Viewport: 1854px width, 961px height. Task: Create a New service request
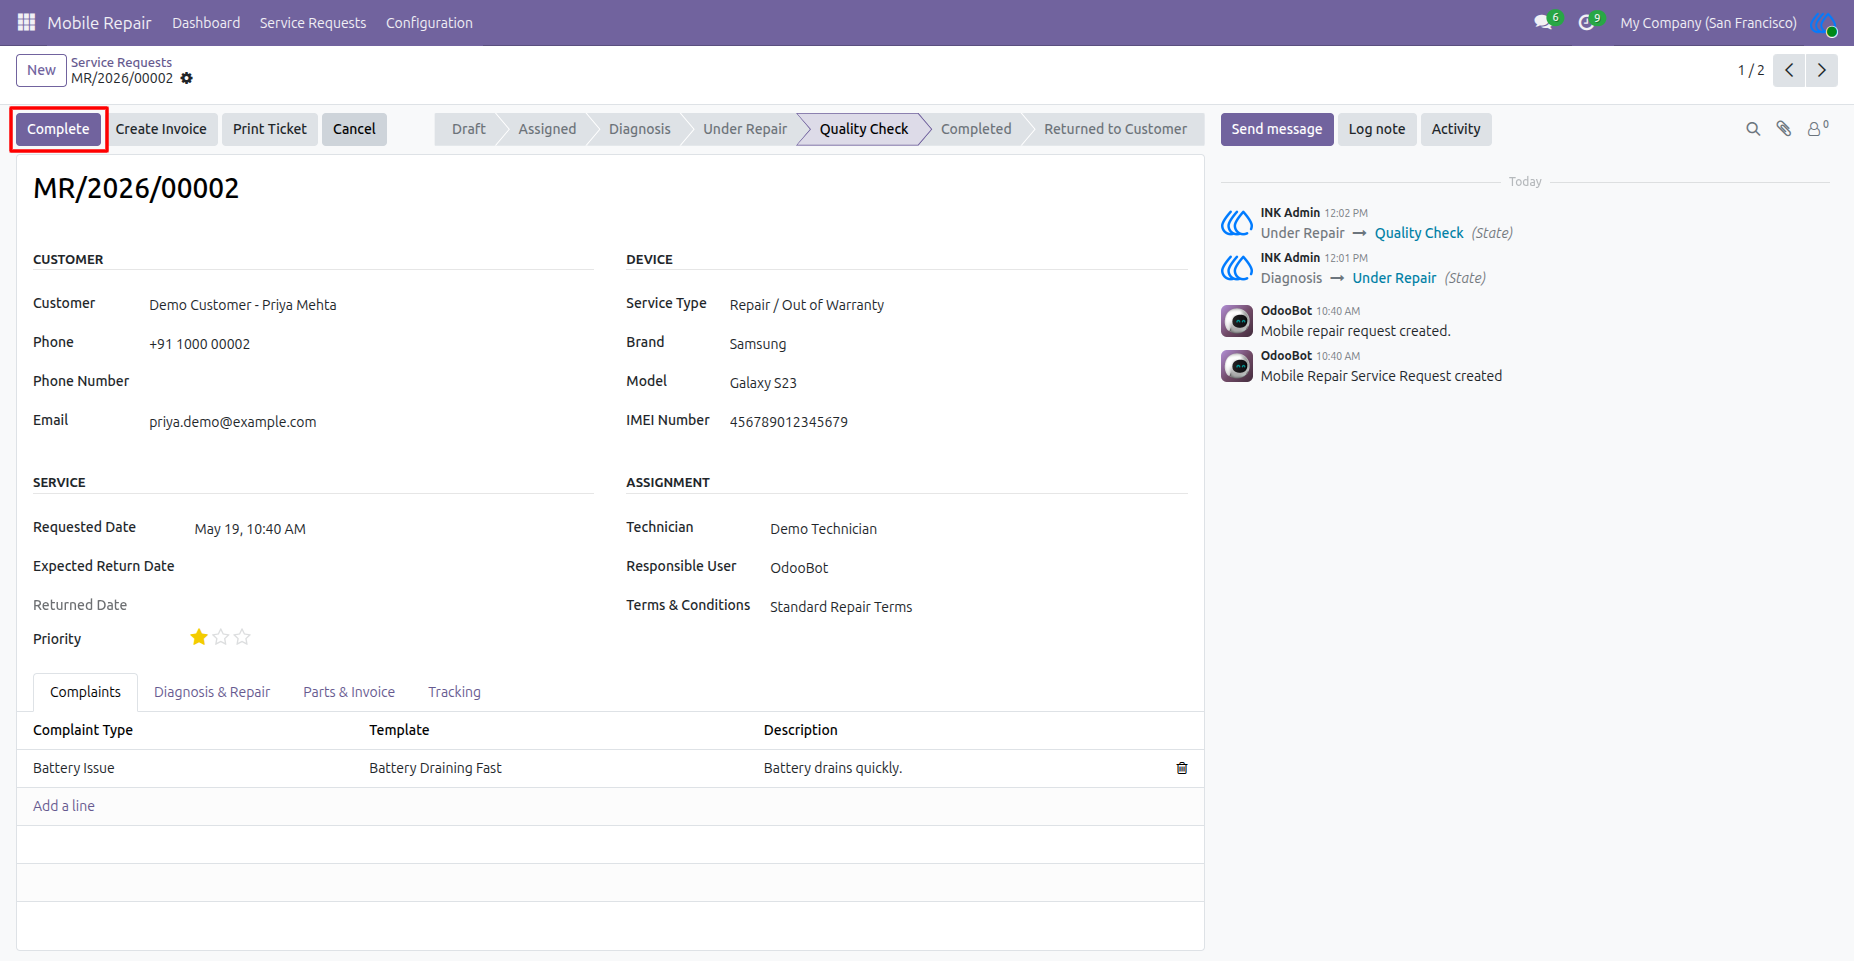[41, 70]
